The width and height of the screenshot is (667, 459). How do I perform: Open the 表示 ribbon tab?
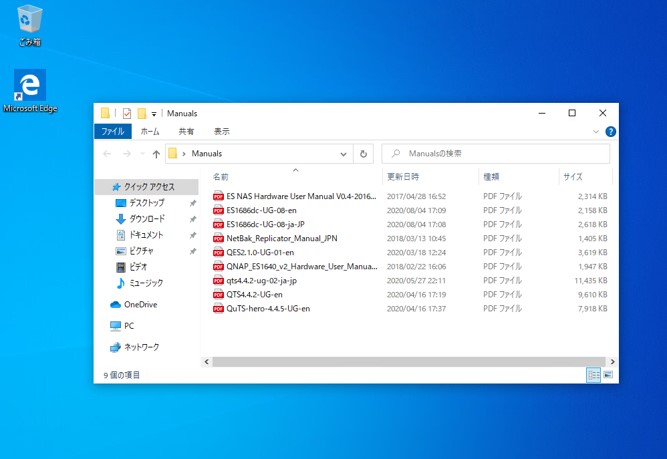221,132
